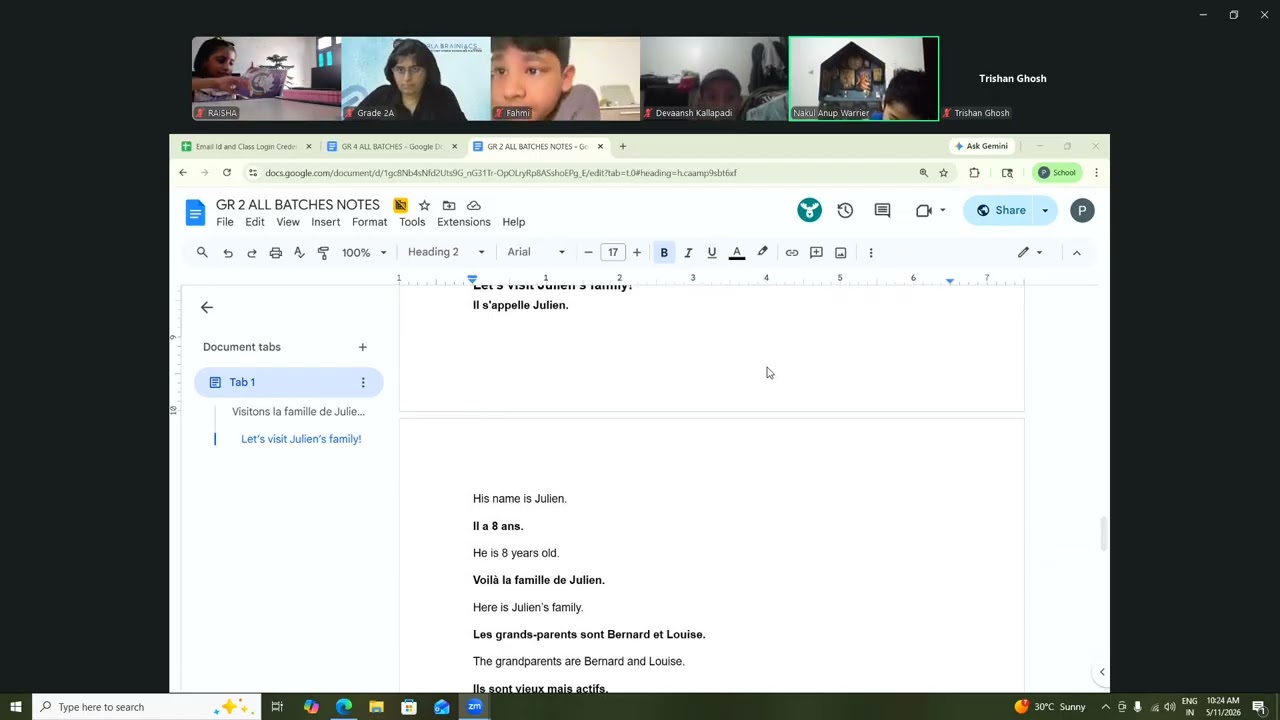
Task: Open the Heading 2 style dropdown
Action: (446, 252)
